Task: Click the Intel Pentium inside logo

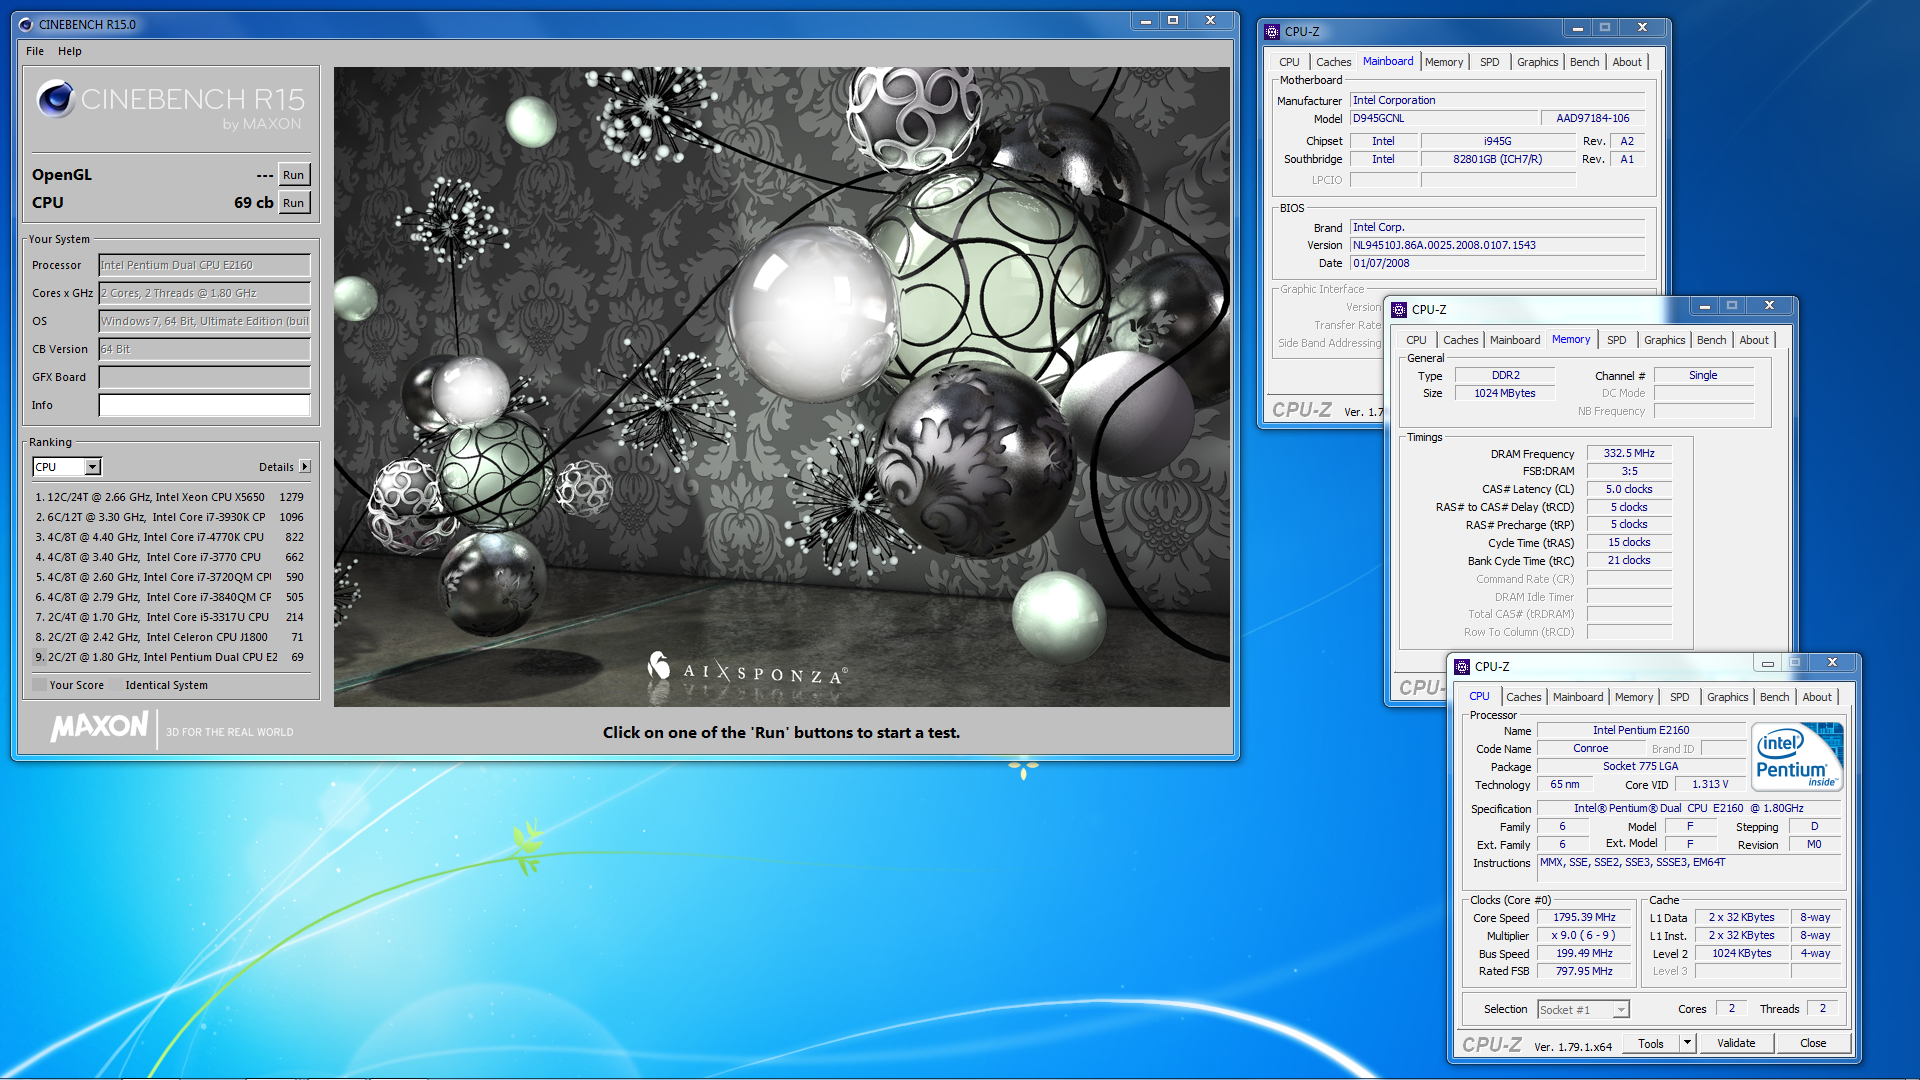Action: click(x=1797, y=757)
